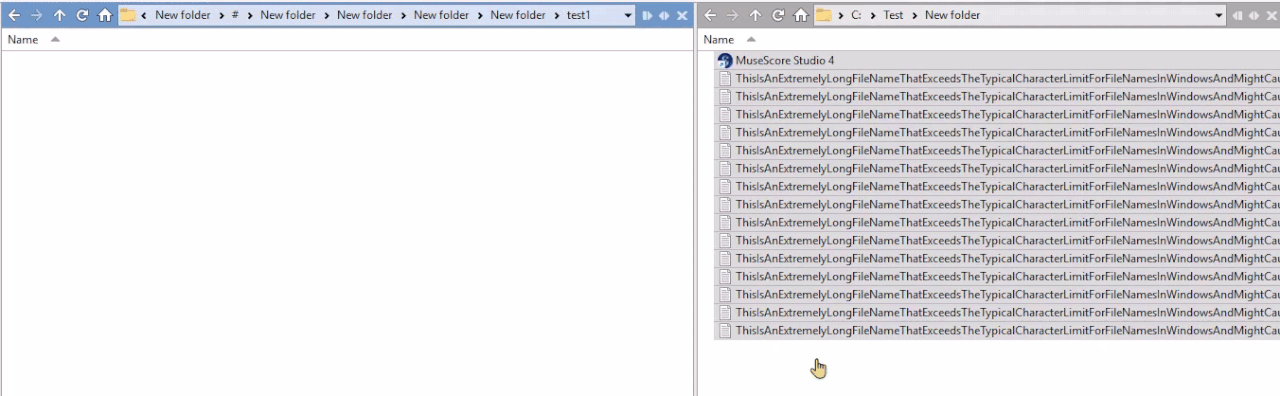Click the sort arrow beside right Name header

pos(751,39)
